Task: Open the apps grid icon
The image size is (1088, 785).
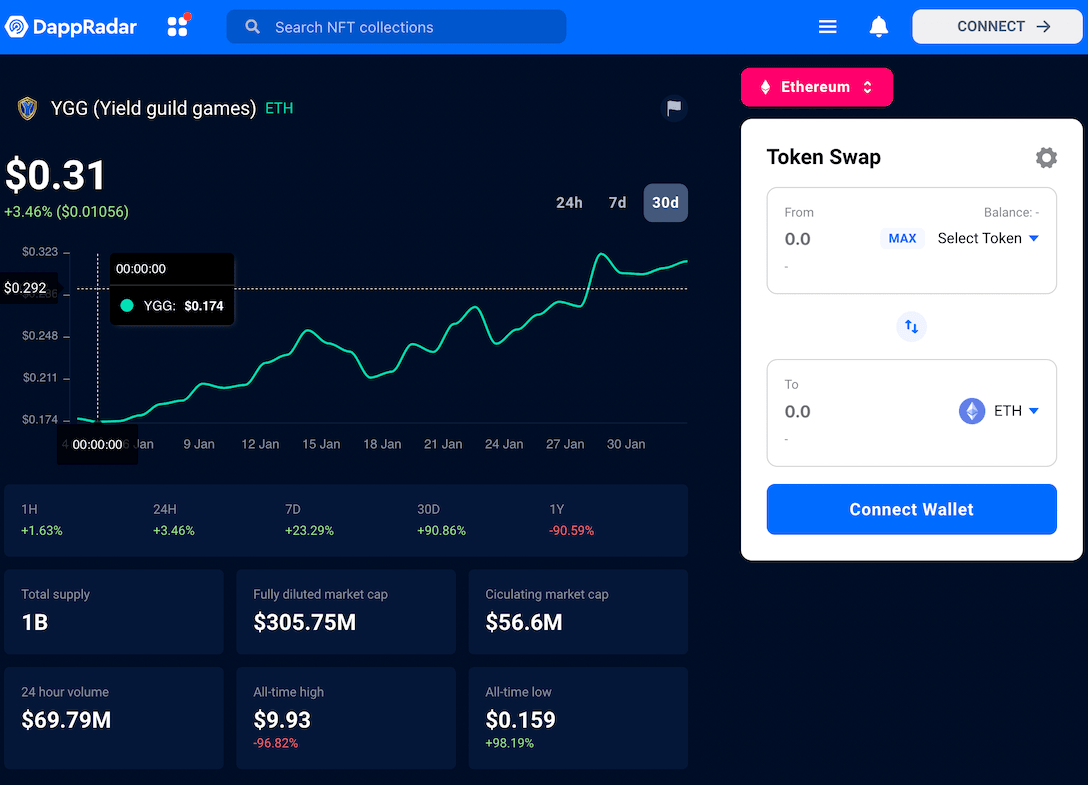Action: pyautogui.click(x=178, y=27)
